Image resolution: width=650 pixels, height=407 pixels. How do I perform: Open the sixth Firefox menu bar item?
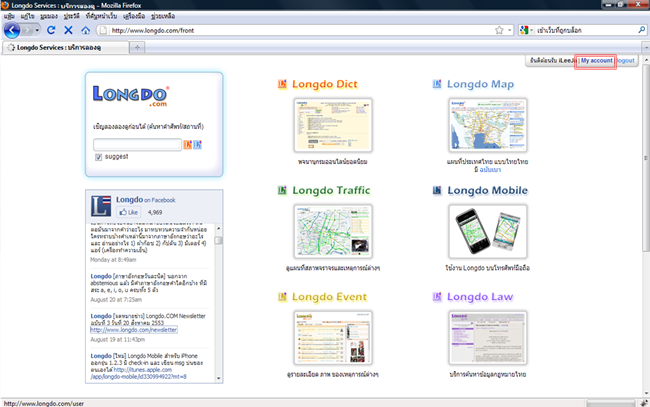(x=134, y=16)
